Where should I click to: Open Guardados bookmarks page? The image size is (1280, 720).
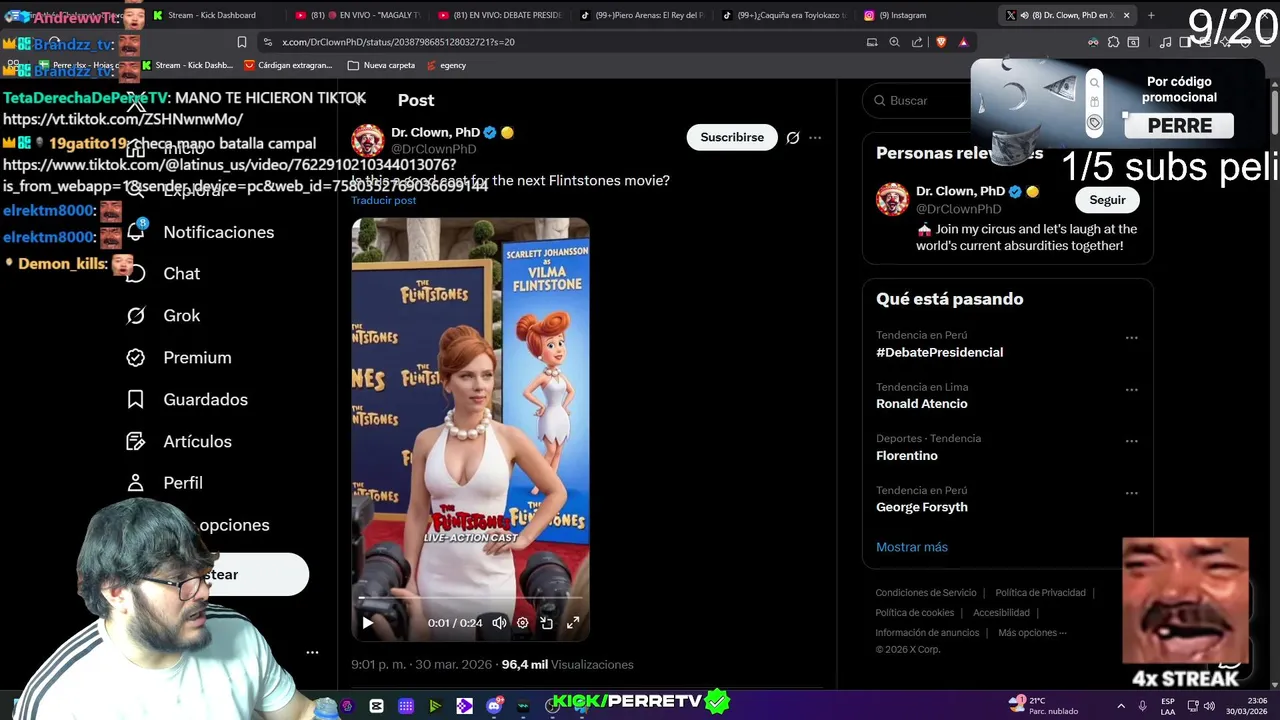point(205,399)
